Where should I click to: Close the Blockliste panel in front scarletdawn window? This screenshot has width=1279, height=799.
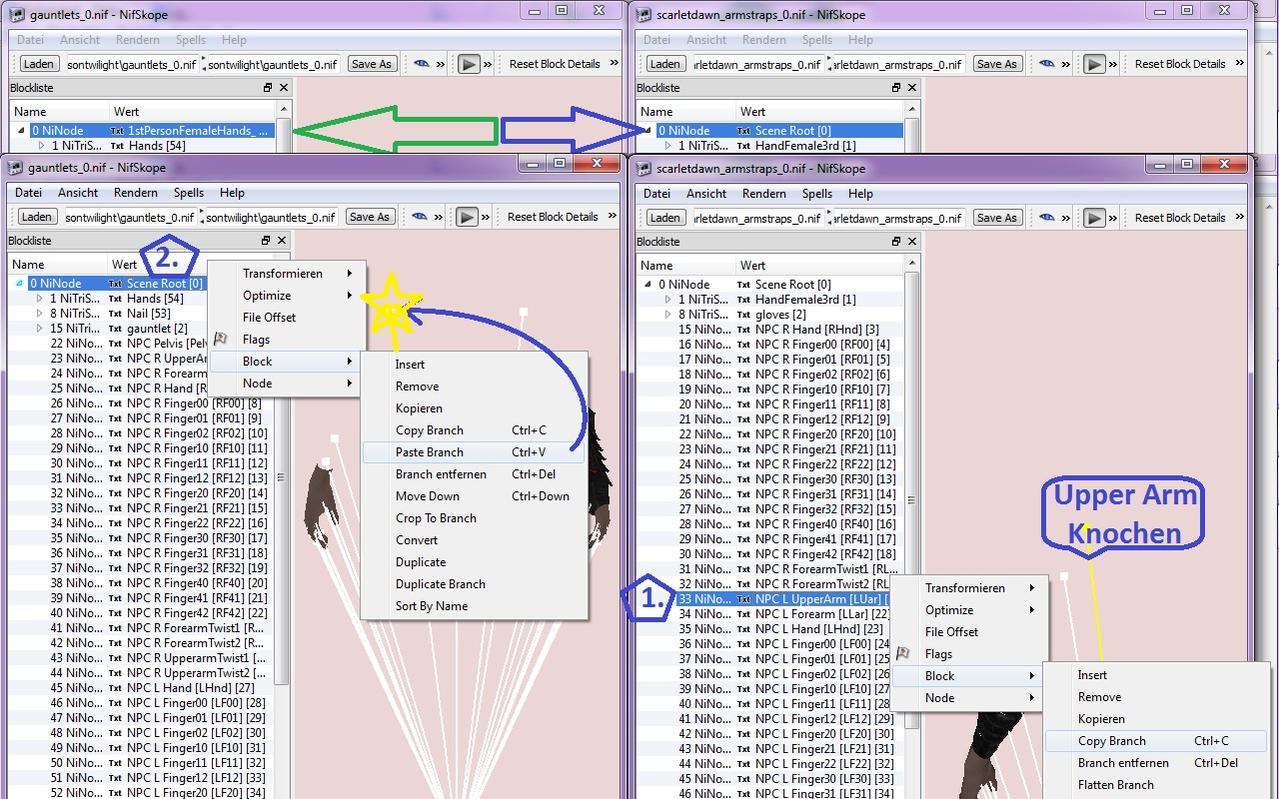click(x=910, y=242)
